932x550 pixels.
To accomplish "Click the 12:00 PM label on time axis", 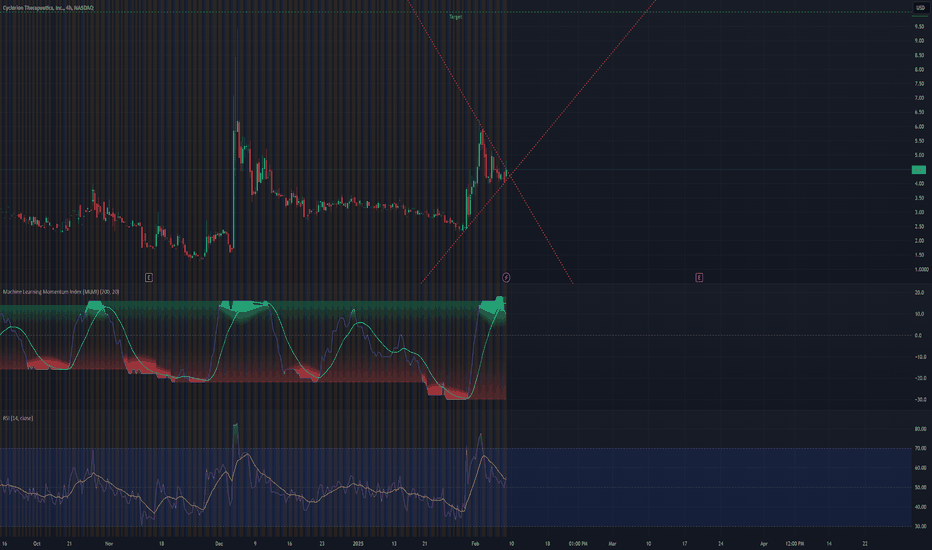I will pos(795,543).
